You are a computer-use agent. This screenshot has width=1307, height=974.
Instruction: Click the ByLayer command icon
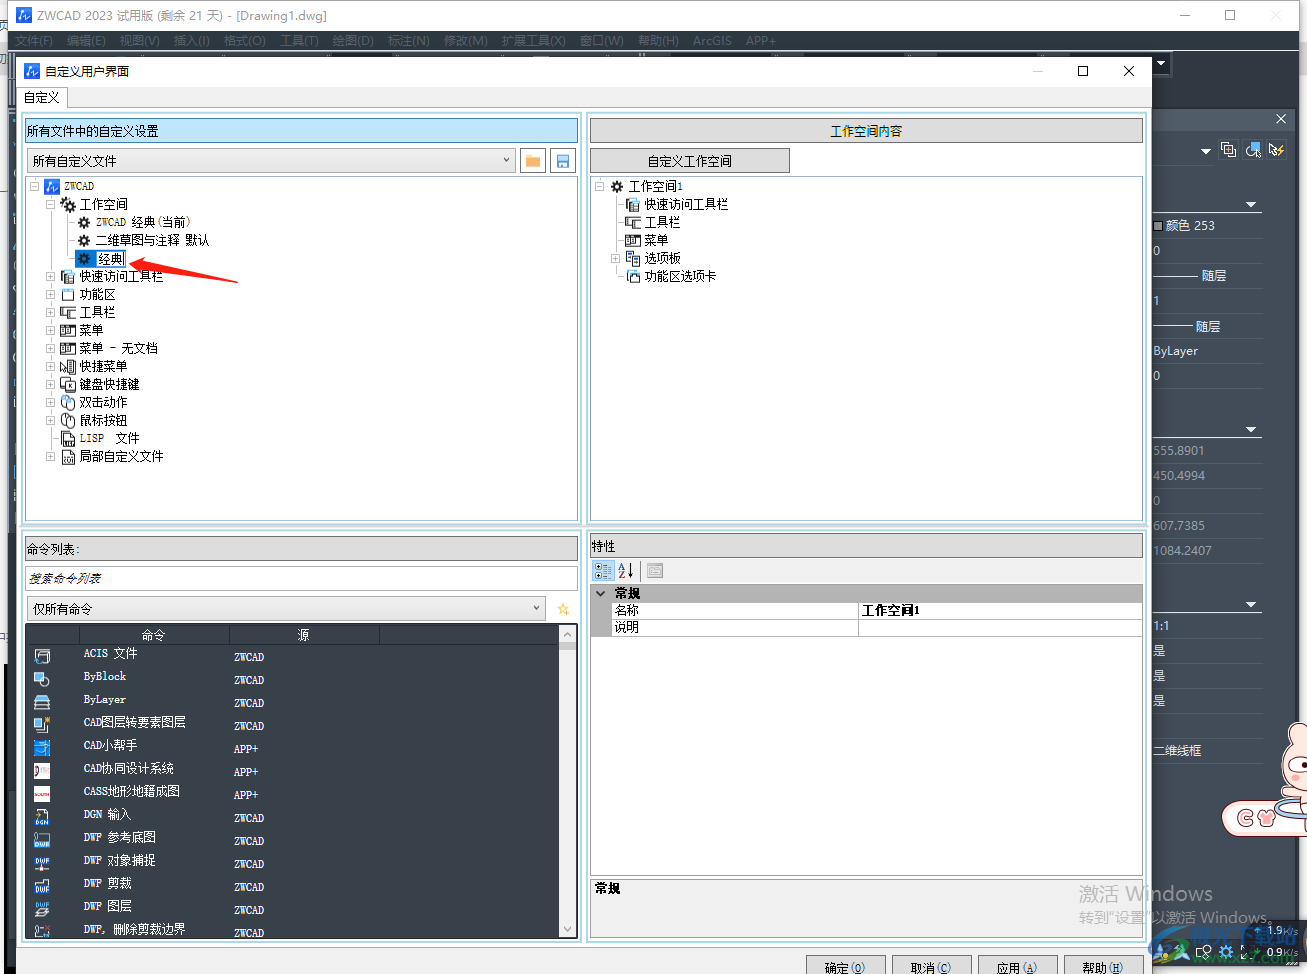(x=42, y=702)
